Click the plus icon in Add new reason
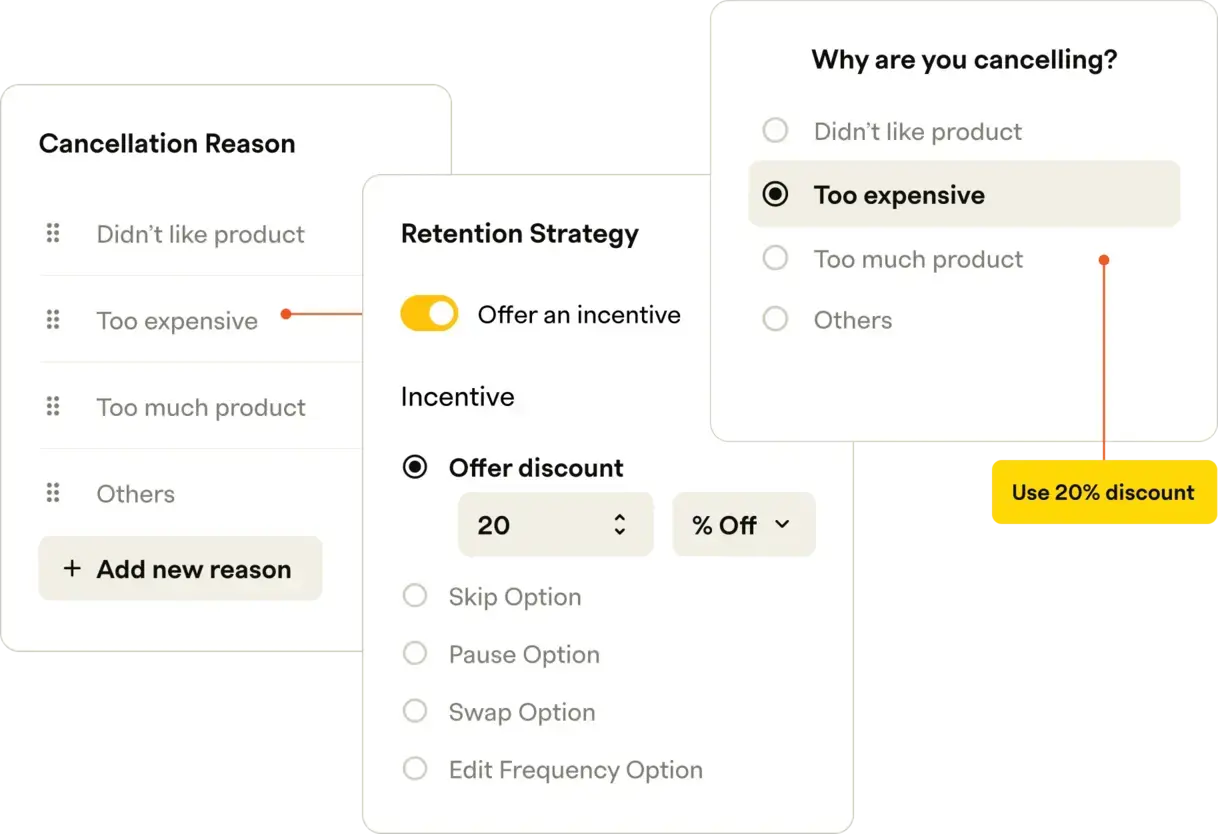The height and width of the screenshot is (834, 1218). pyautogui.click(x=72, y=569)
